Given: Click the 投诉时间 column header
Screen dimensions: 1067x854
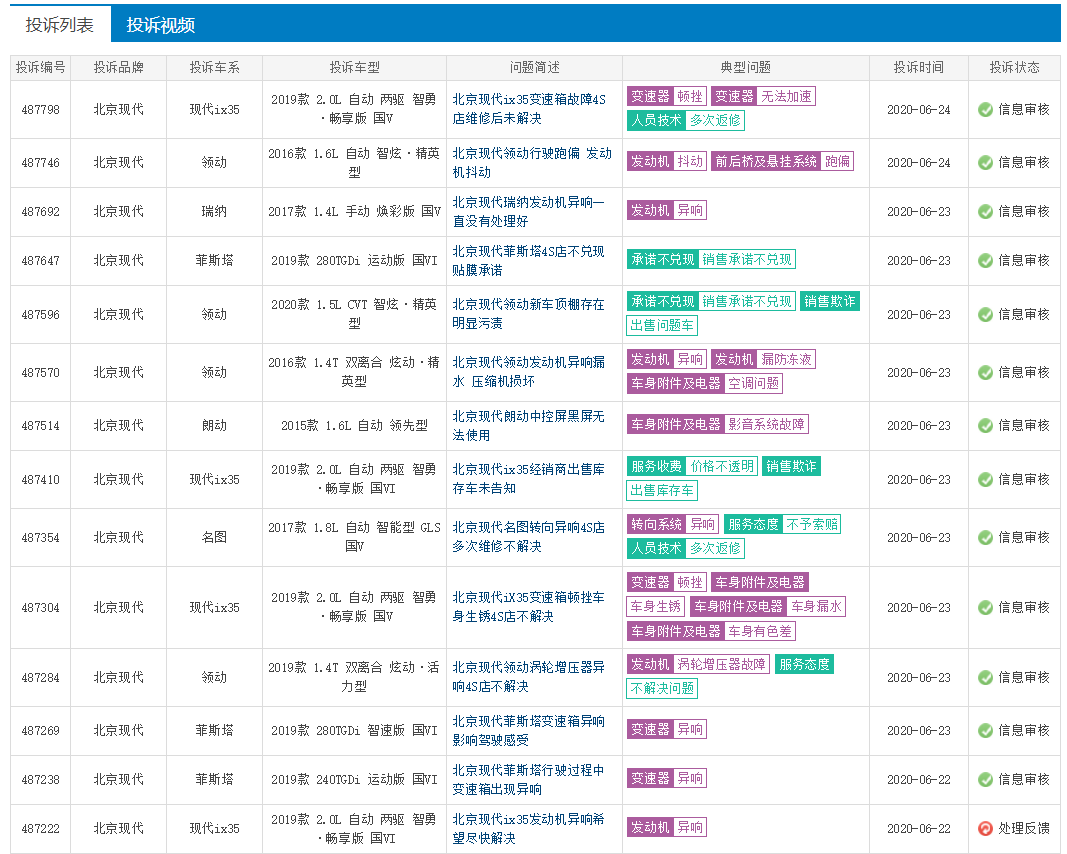Looking at the screenshot, I should click(x=919, y=68).
